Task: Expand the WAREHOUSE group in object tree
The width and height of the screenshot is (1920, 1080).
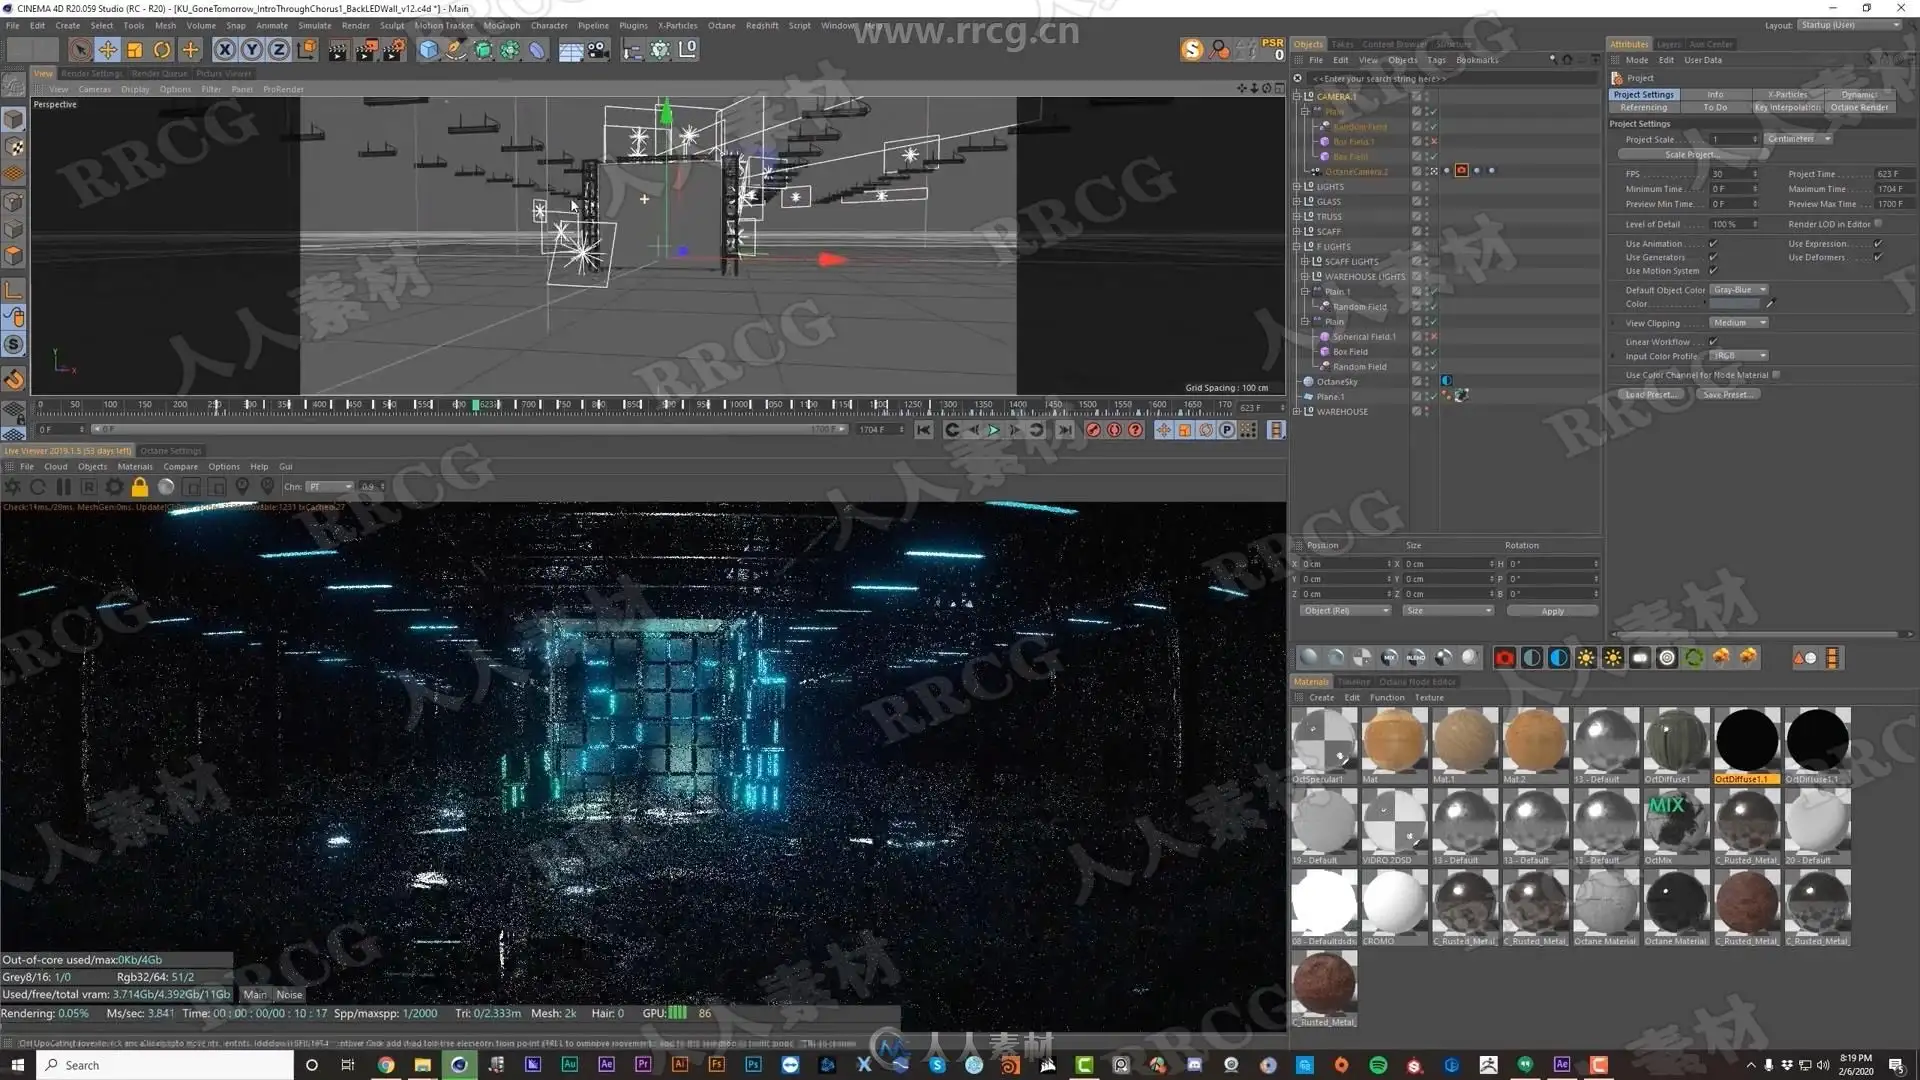Action: [1297, 412]
